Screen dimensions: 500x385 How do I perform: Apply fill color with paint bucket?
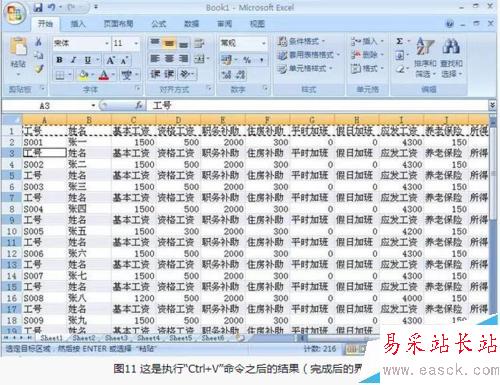(x=83, y=75)
